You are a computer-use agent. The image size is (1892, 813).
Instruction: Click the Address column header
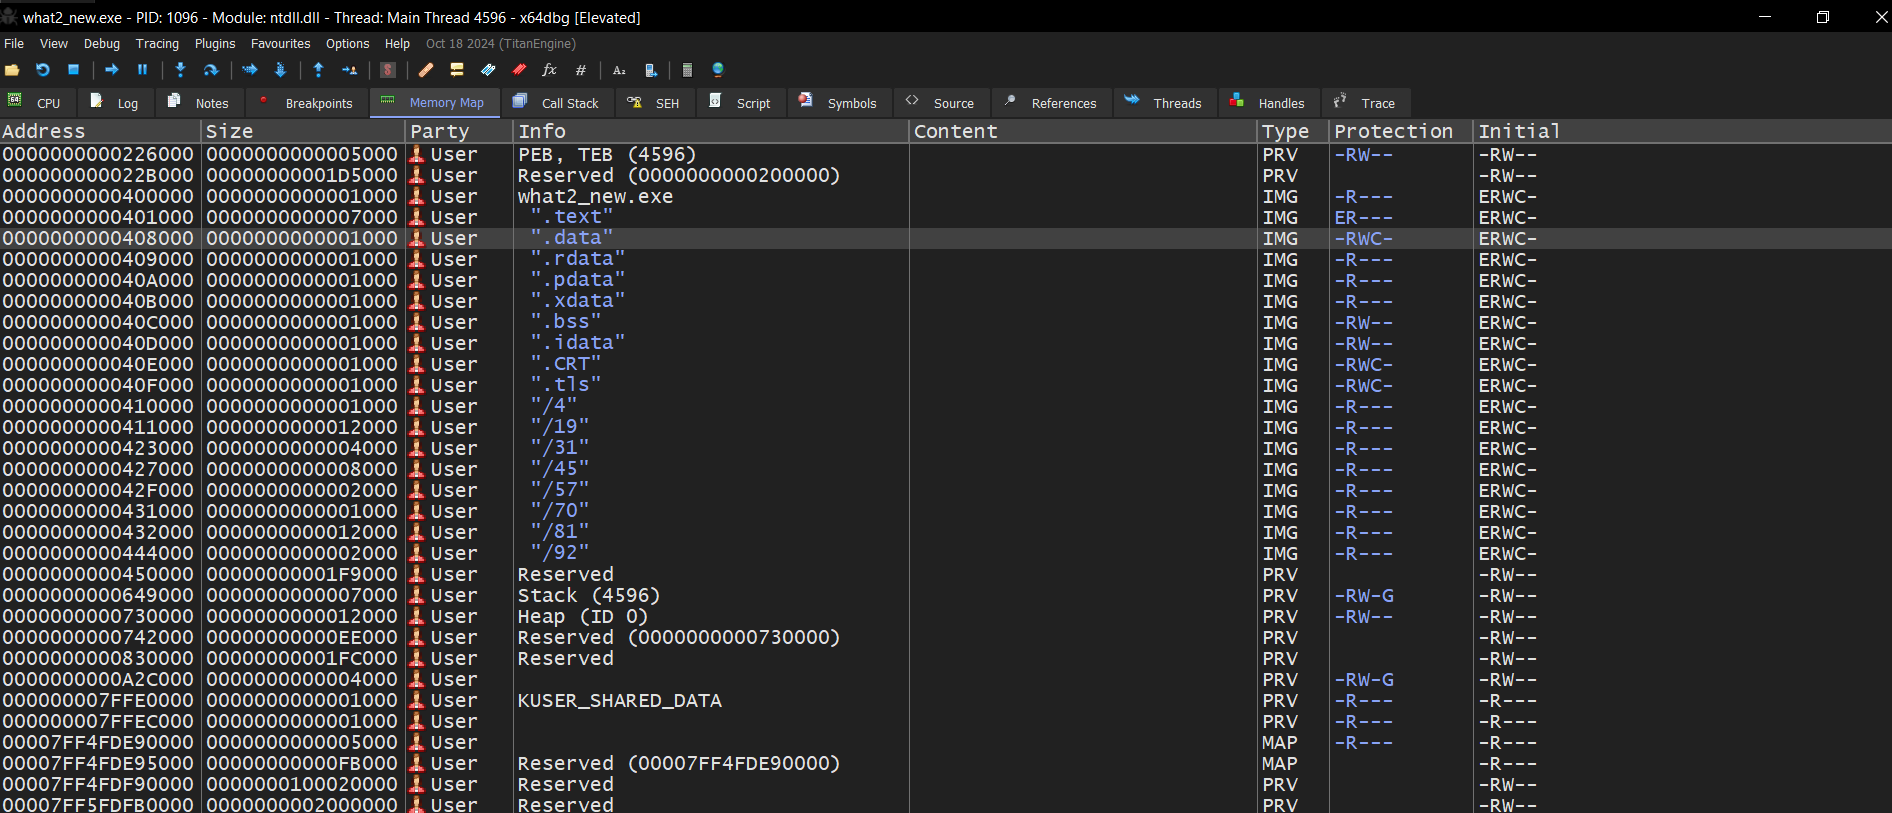101,131
